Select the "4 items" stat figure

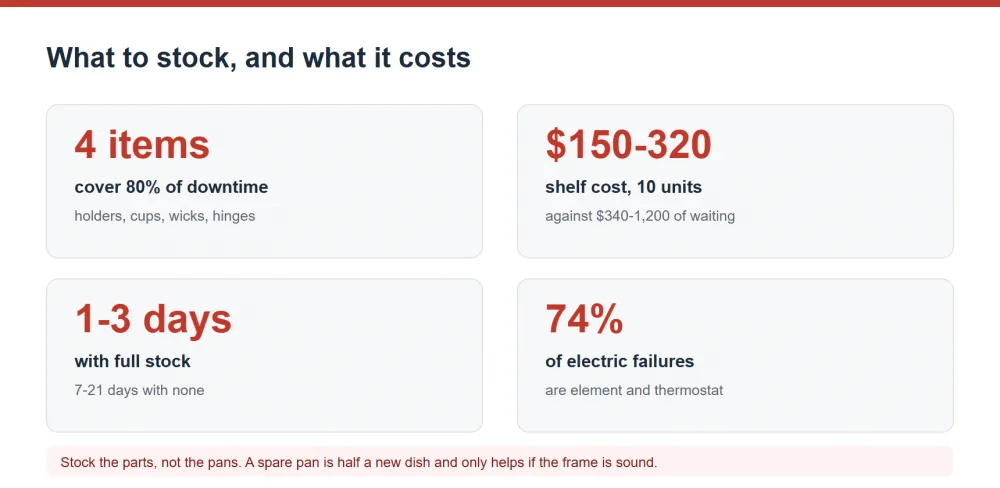click(x=142, y=144)
